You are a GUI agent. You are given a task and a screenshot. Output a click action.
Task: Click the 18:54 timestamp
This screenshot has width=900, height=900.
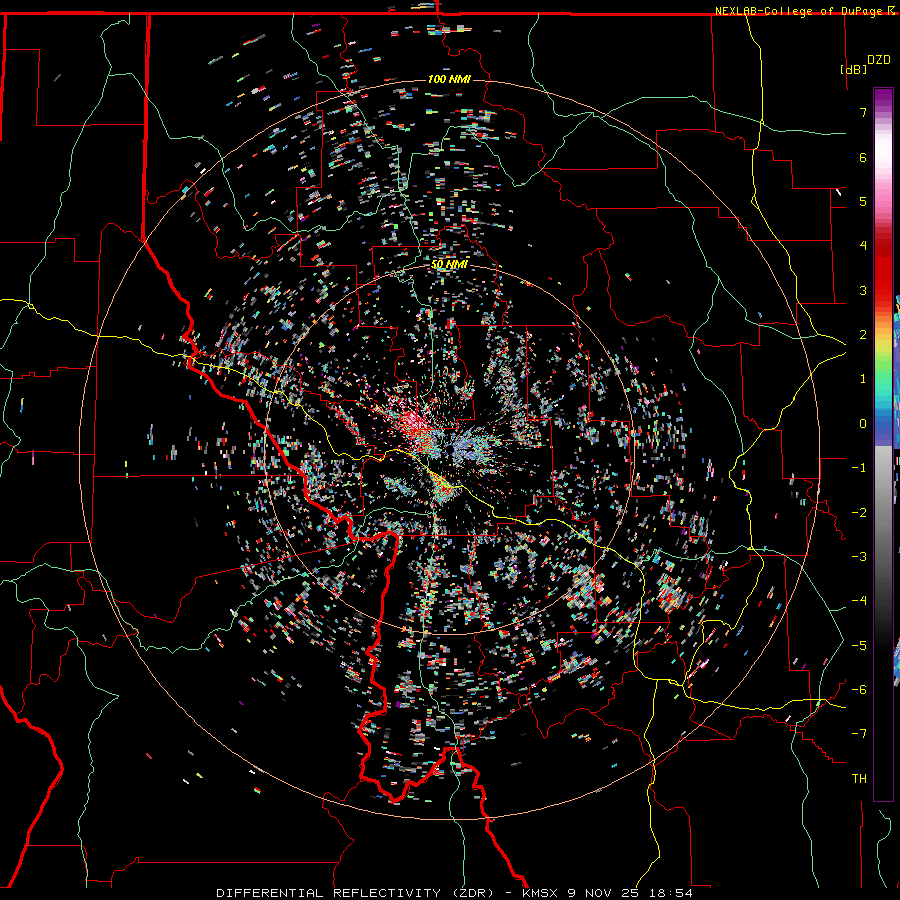671,893
